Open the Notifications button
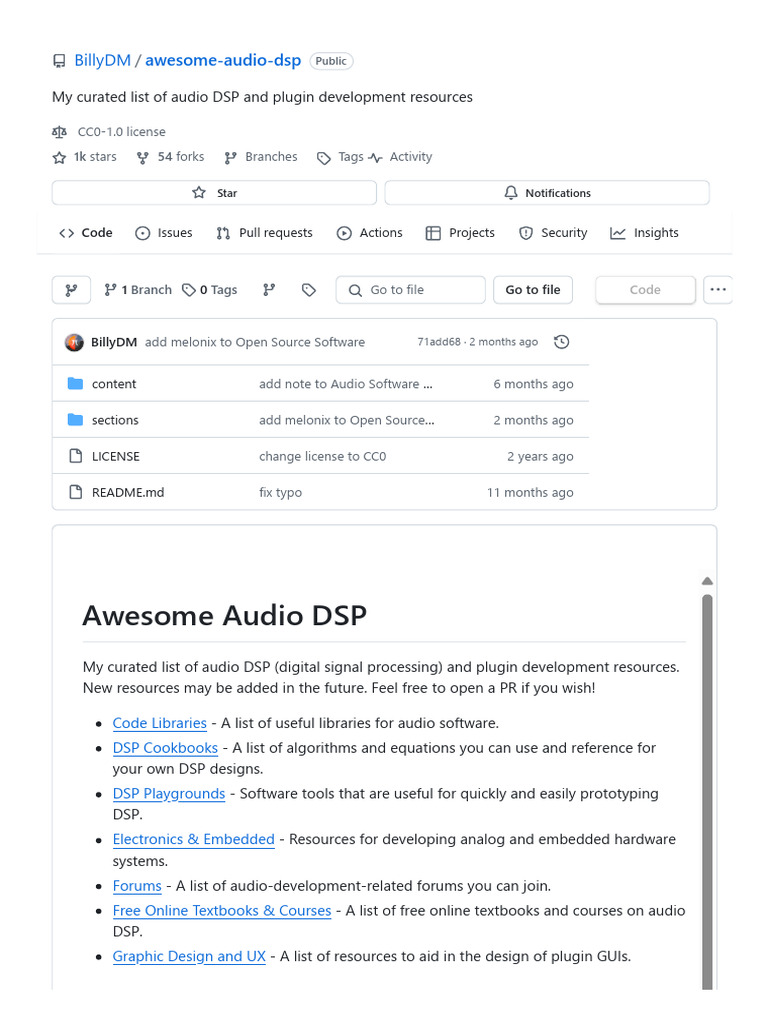The image size is (768, 1024). 547,193
